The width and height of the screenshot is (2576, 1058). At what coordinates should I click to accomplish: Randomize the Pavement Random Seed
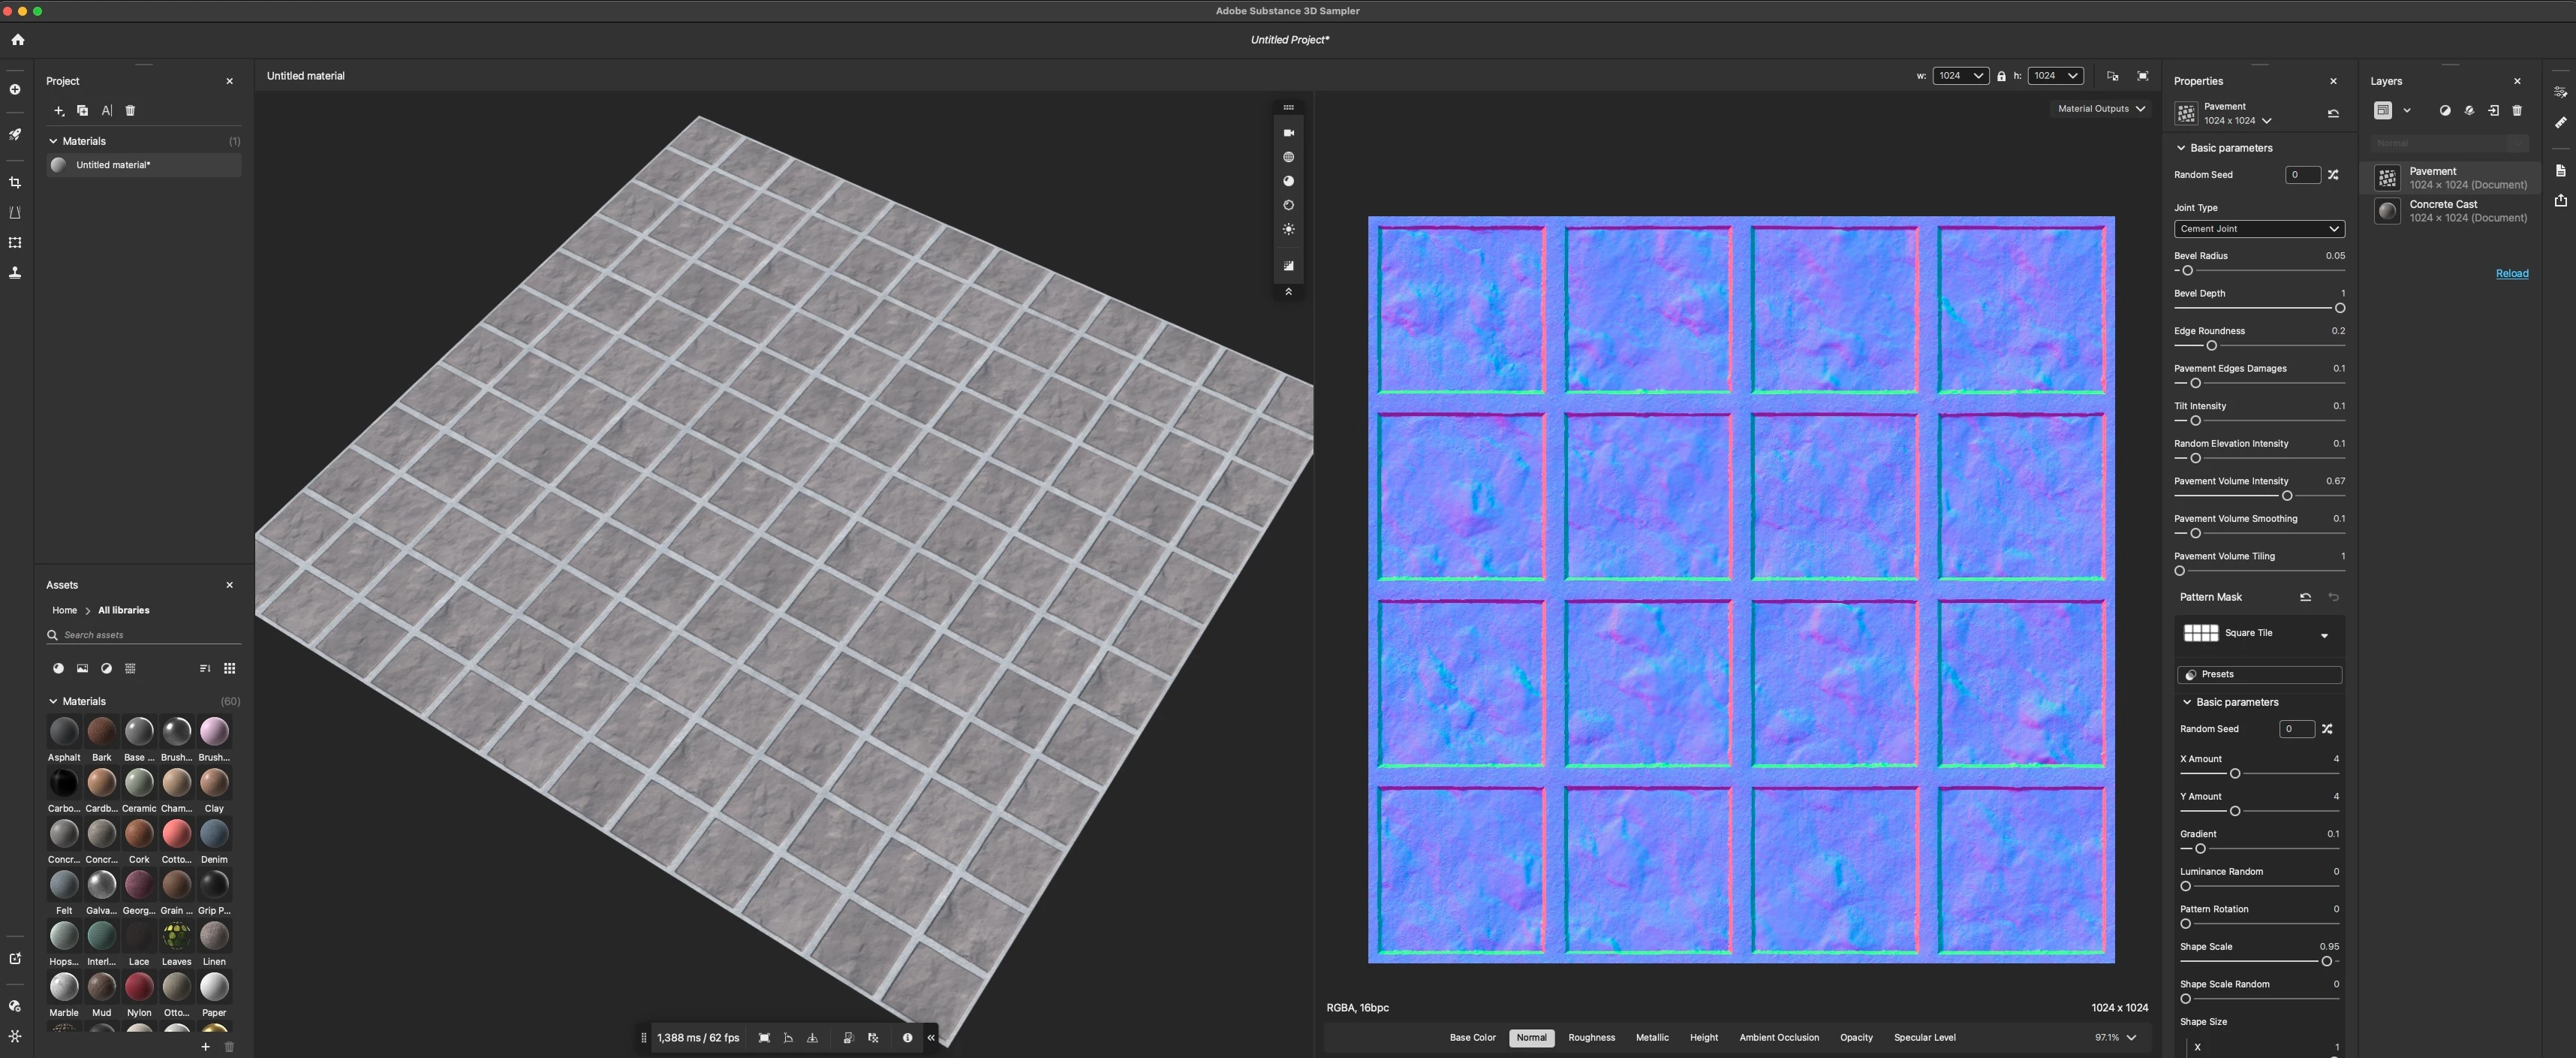[x=2333, y=175]
